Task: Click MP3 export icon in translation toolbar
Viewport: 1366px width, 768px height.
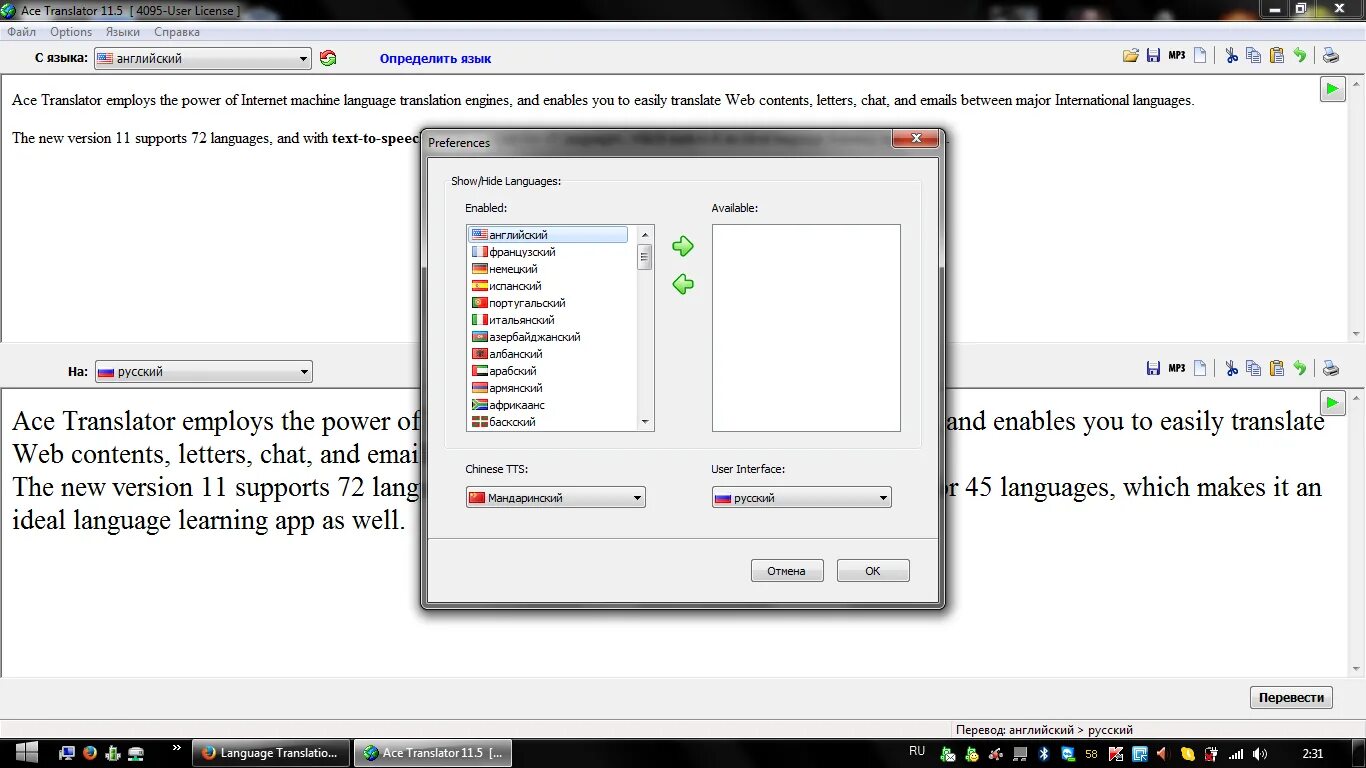Action: 1177,368
